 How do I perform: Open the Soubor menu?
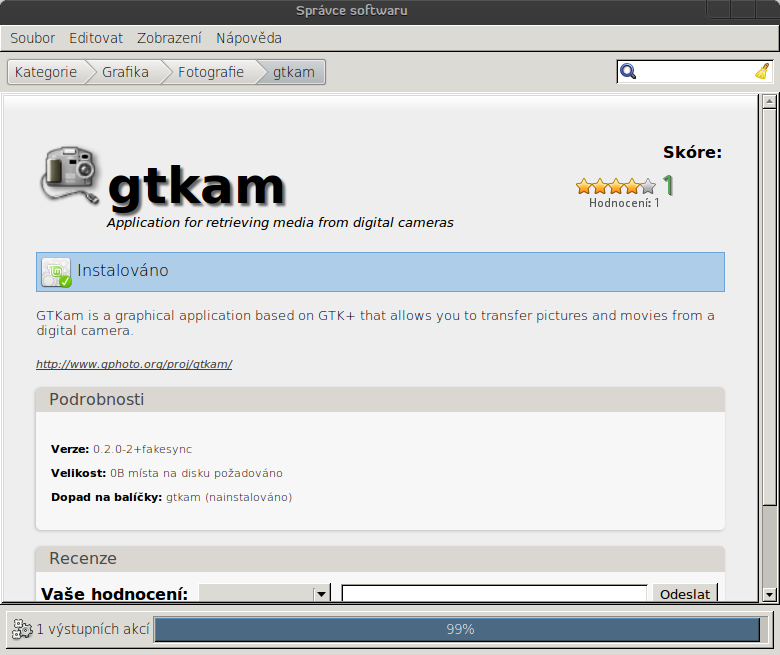coord(32,38)
